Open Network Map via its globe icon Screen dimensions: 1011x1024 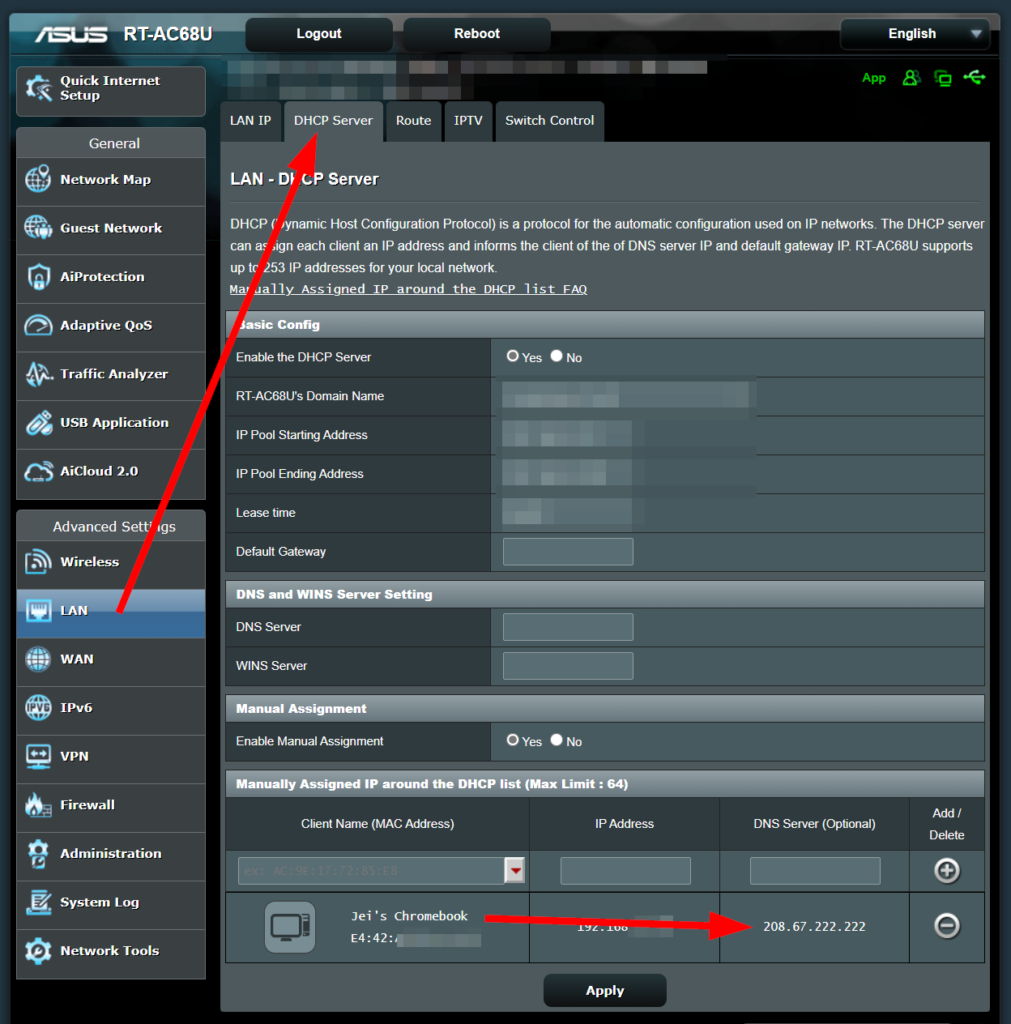click(x=39, y=179)
